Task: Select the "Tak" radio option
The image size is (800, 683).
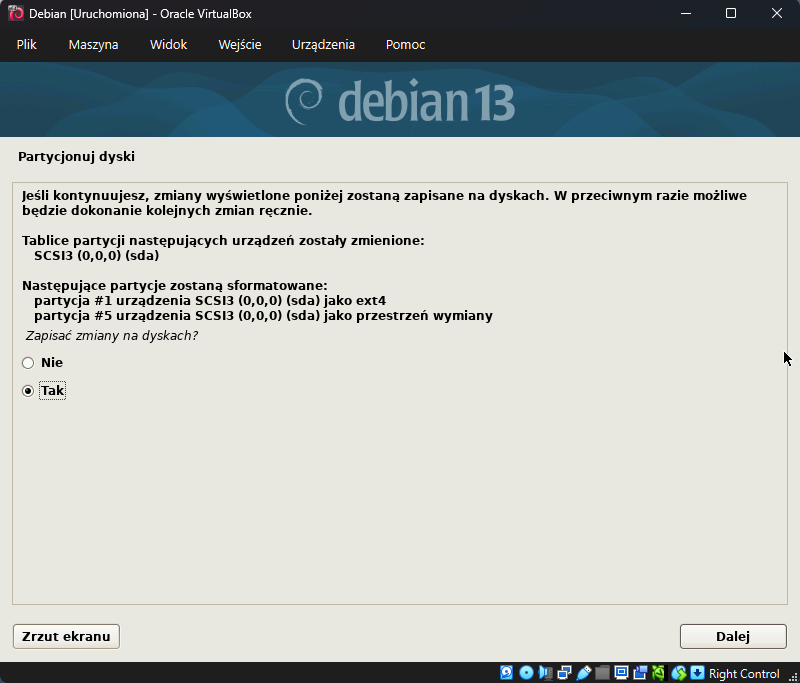Action: (28, 391)
